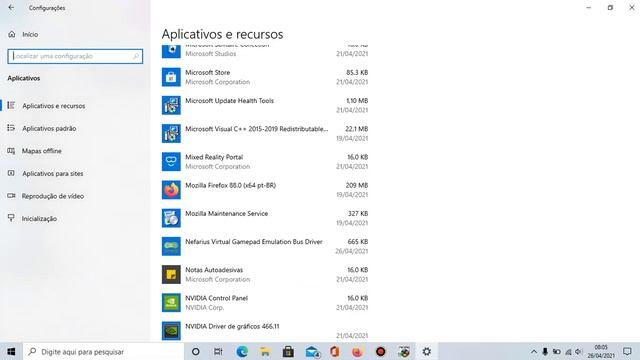The image size is (640, 360).
Task: Click the Microsoft Update Health Tools icon
Action: [171, 105]
